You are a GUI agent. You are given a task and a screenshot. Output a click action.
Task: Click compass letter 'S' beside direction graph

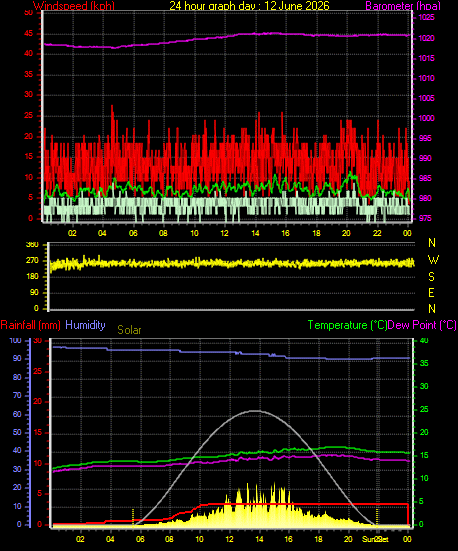click(x=432, y=277)
